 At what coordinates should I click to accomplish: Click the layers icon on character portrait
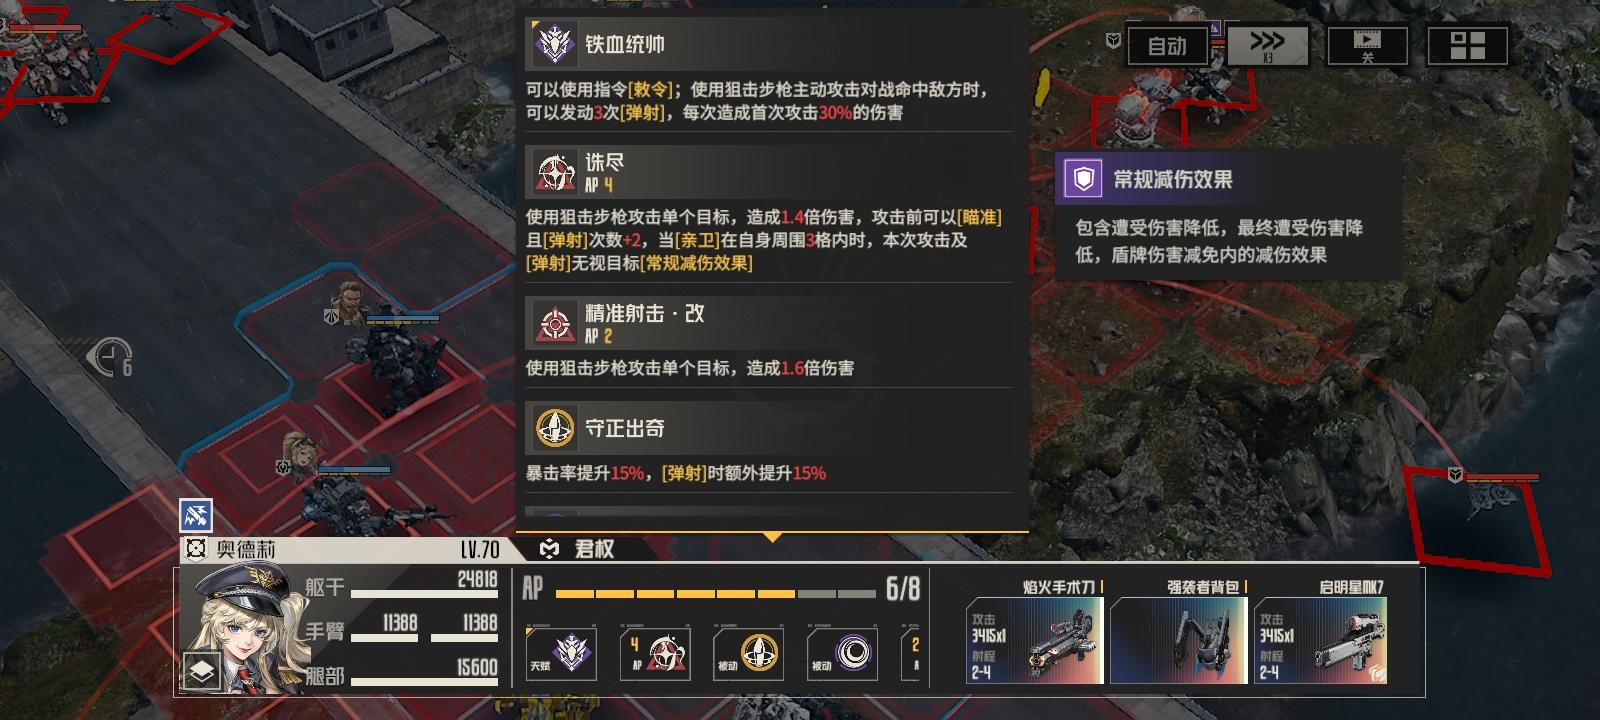[202, 672]
